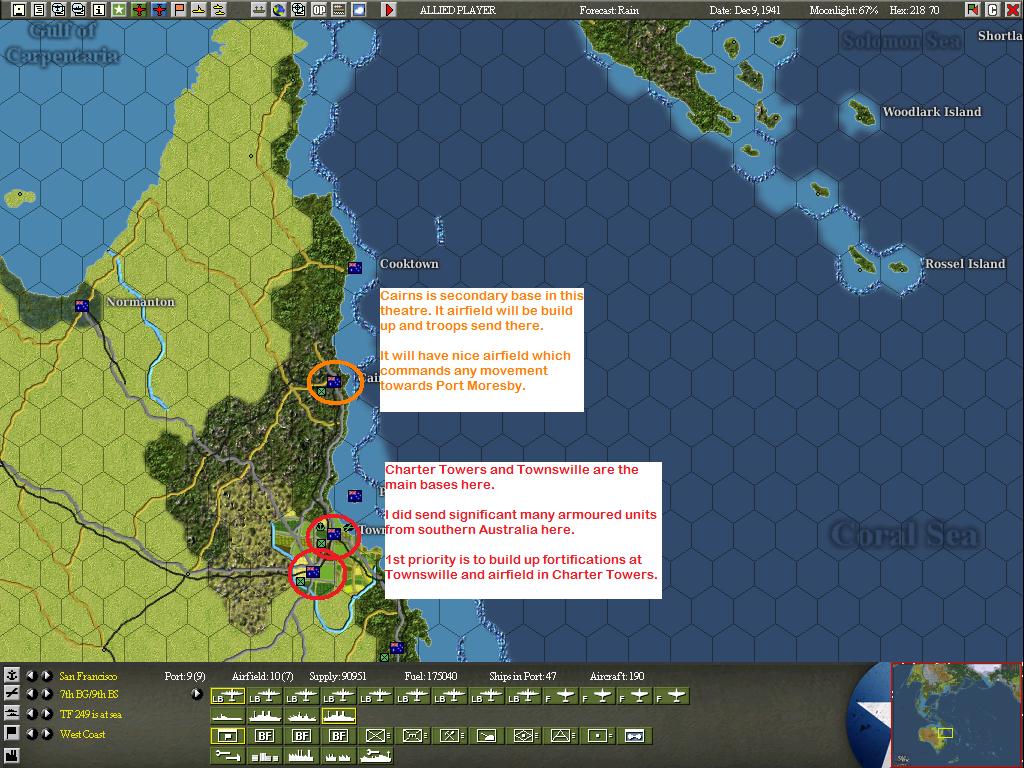Select the highlighted headquarters flag unit icon

click(x=228, y=736)
